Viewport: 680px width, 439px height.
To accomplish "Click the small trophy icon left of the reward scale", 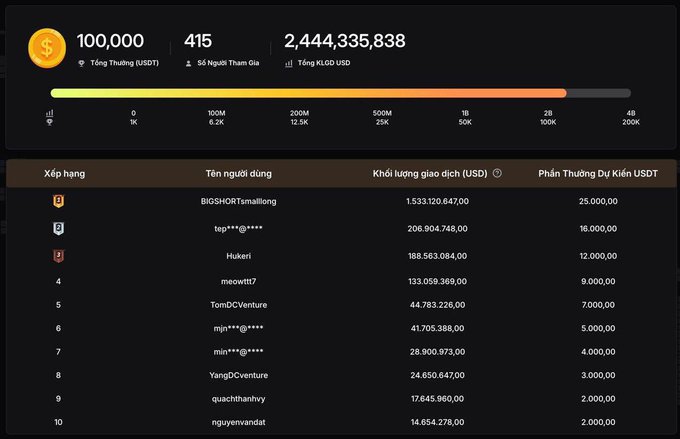I will click(49, 122).
